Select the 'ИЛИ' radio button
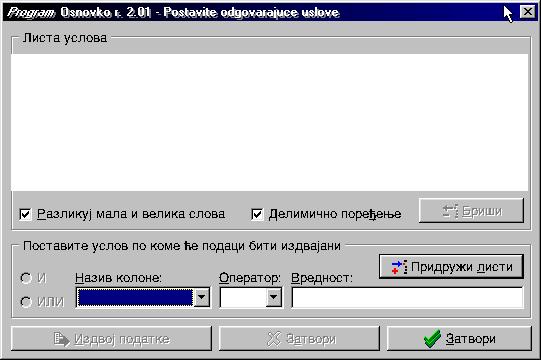Screen dimensions: 541x360 26,302
